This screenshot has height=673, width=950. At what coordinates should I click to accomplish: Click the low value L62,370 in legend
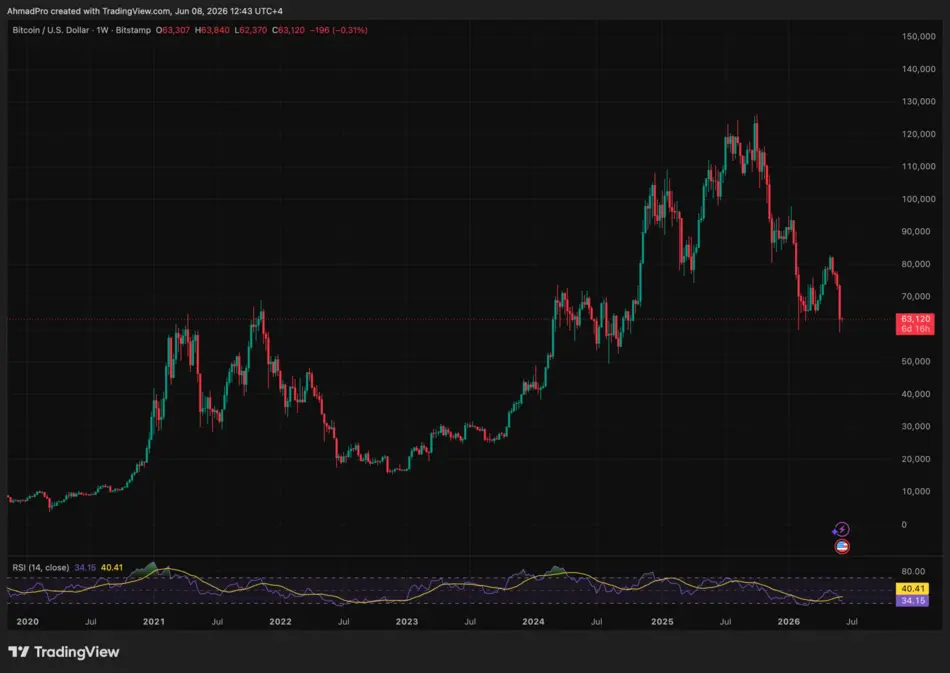[x=251, y=30]
